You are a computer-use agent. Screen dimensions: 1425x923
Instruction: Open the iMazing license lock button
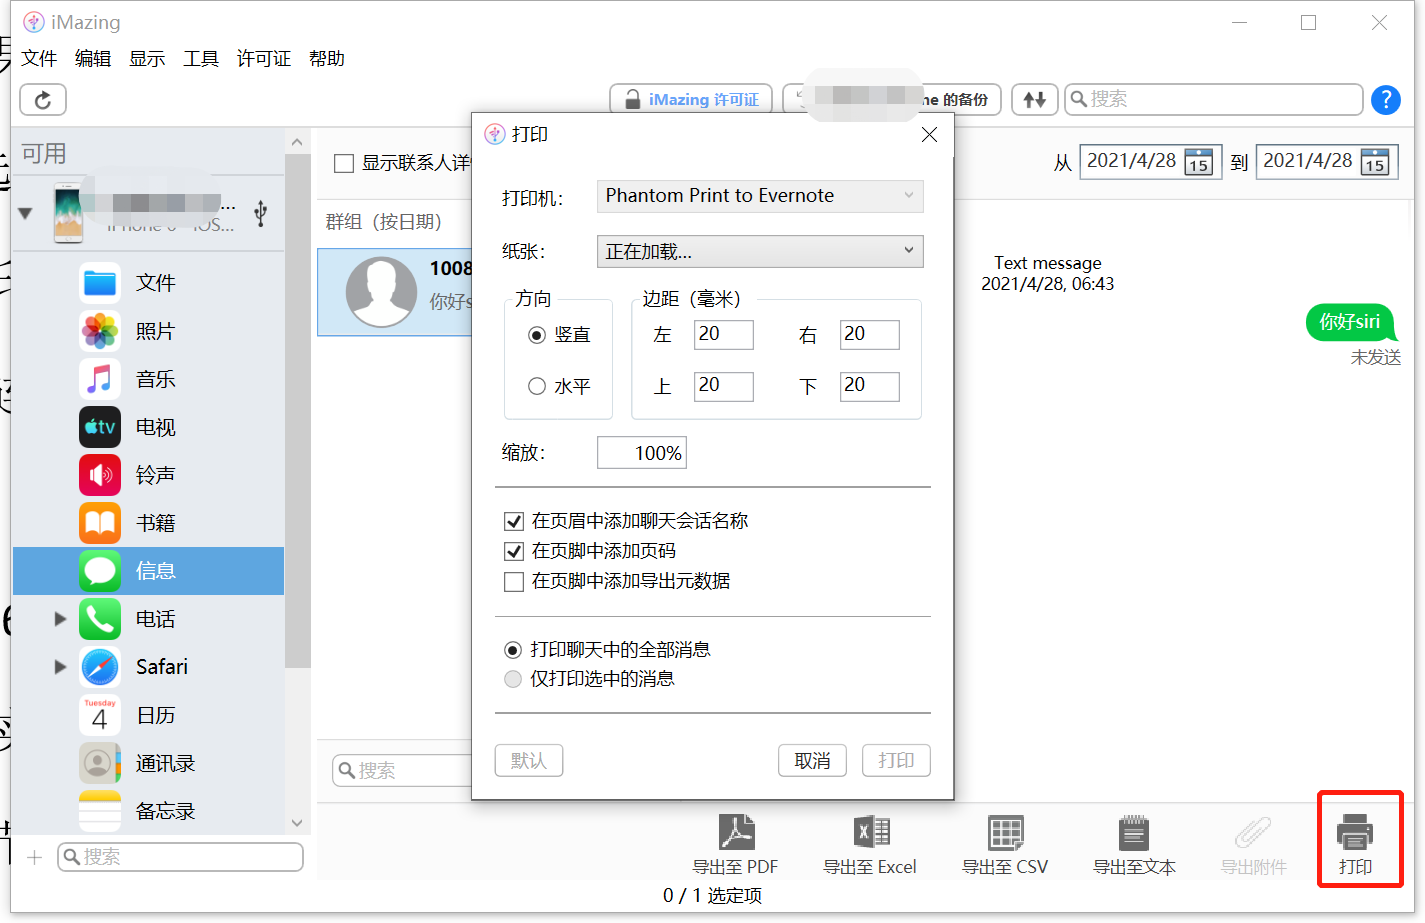pos(691,100)
